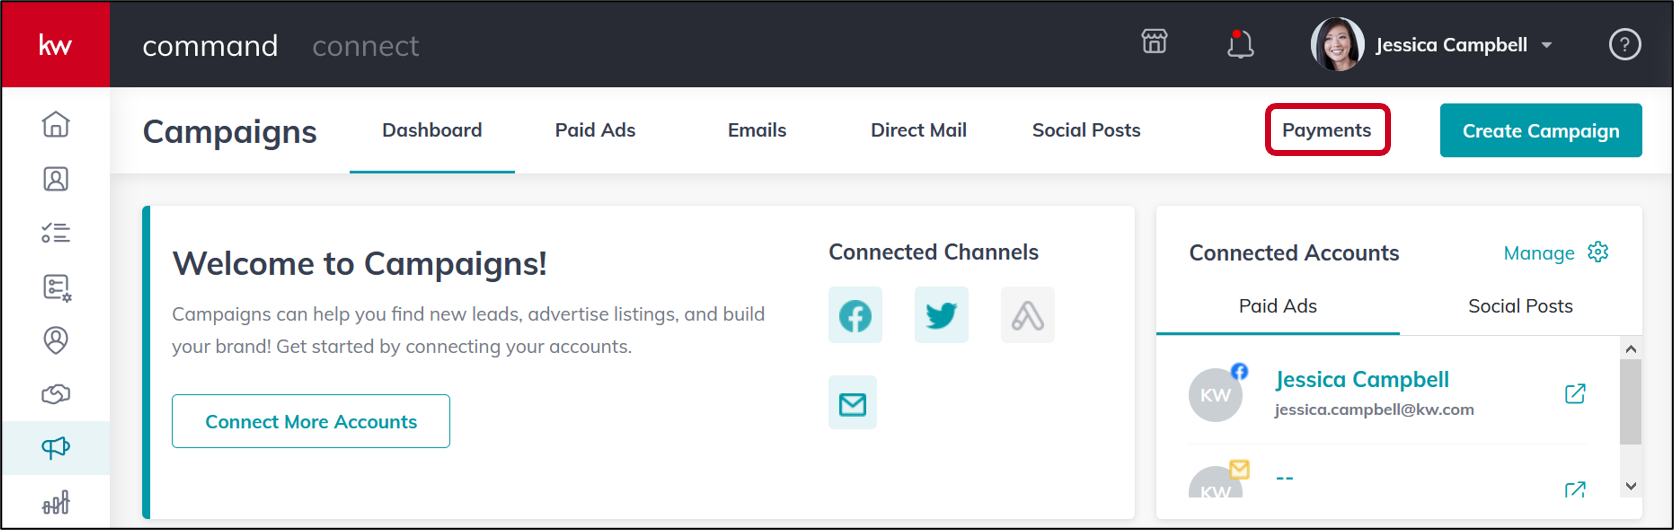Switch to the Paid Ads tab
This screenshot has width=1674, height=530.
[595, 130]
